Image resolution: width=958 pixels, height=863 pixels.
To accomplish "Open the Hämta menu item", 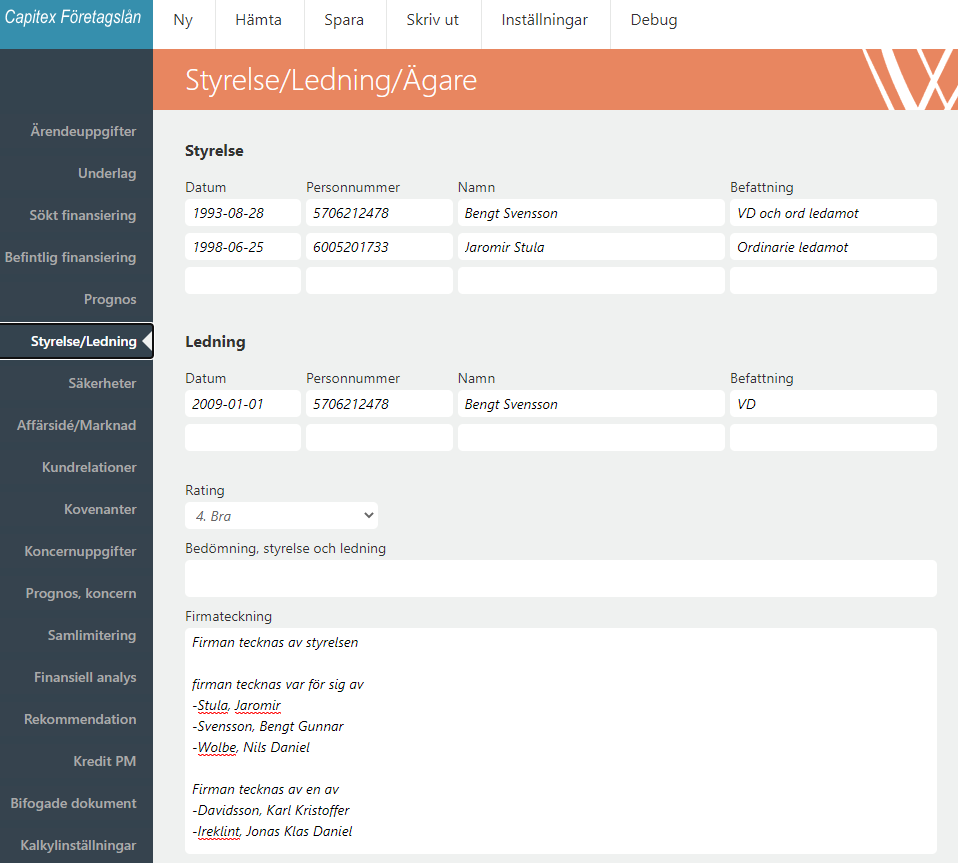I will (258, 20).
